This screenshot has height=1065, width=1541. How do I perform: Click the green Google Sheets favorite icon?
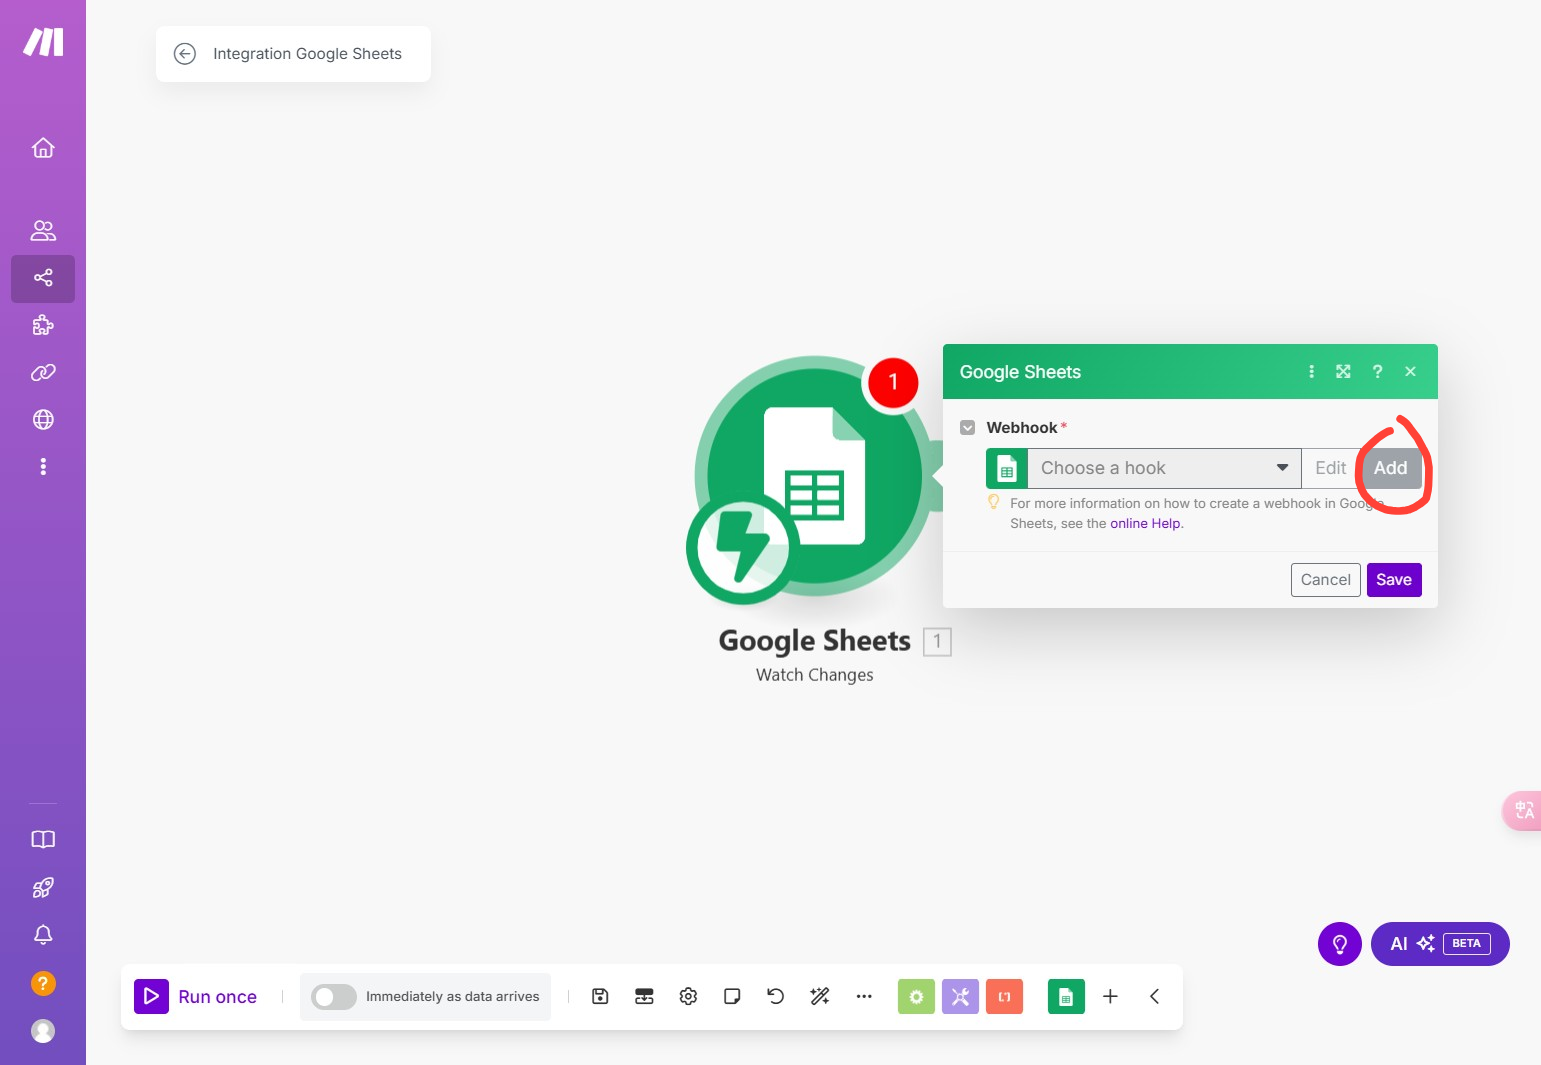click(x=1066, y=996)
